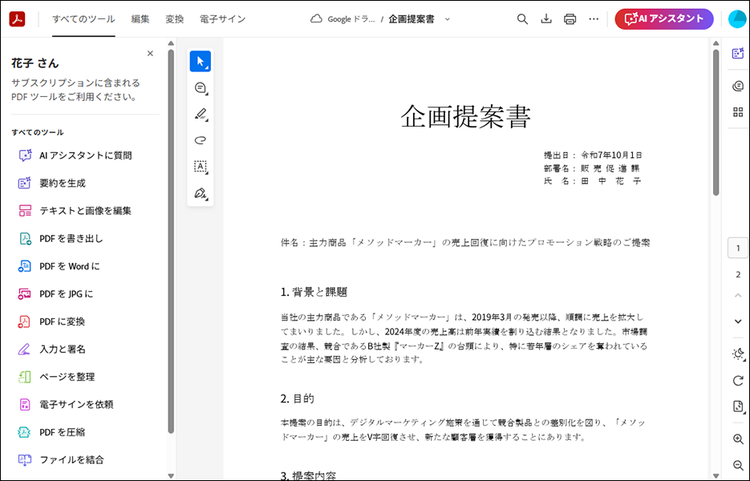Image resolution: width=750 pixels, height=481 pixels.
Task: Click the rotate page icon
Action: [738, 380]
